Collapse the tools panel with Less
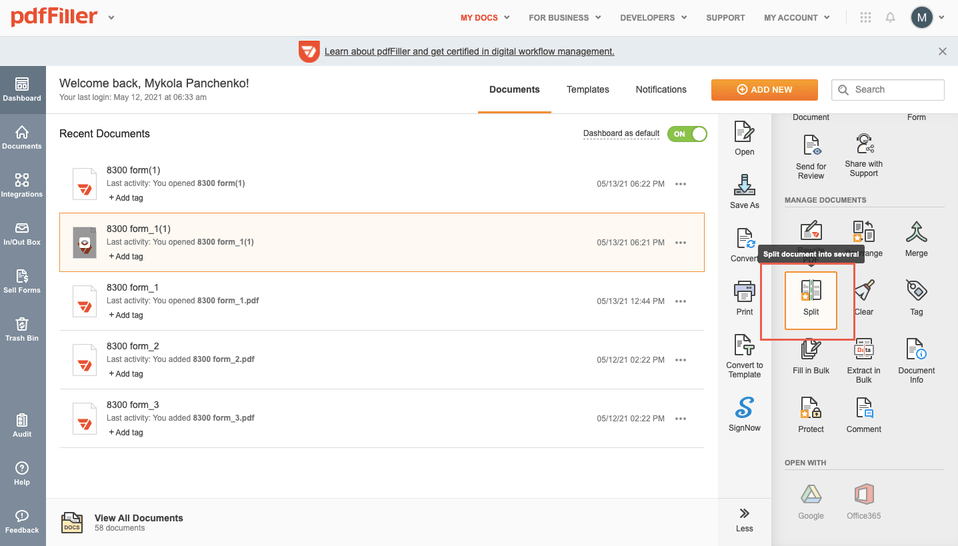This screenshot has height=546, width=958. pos(744,520)
